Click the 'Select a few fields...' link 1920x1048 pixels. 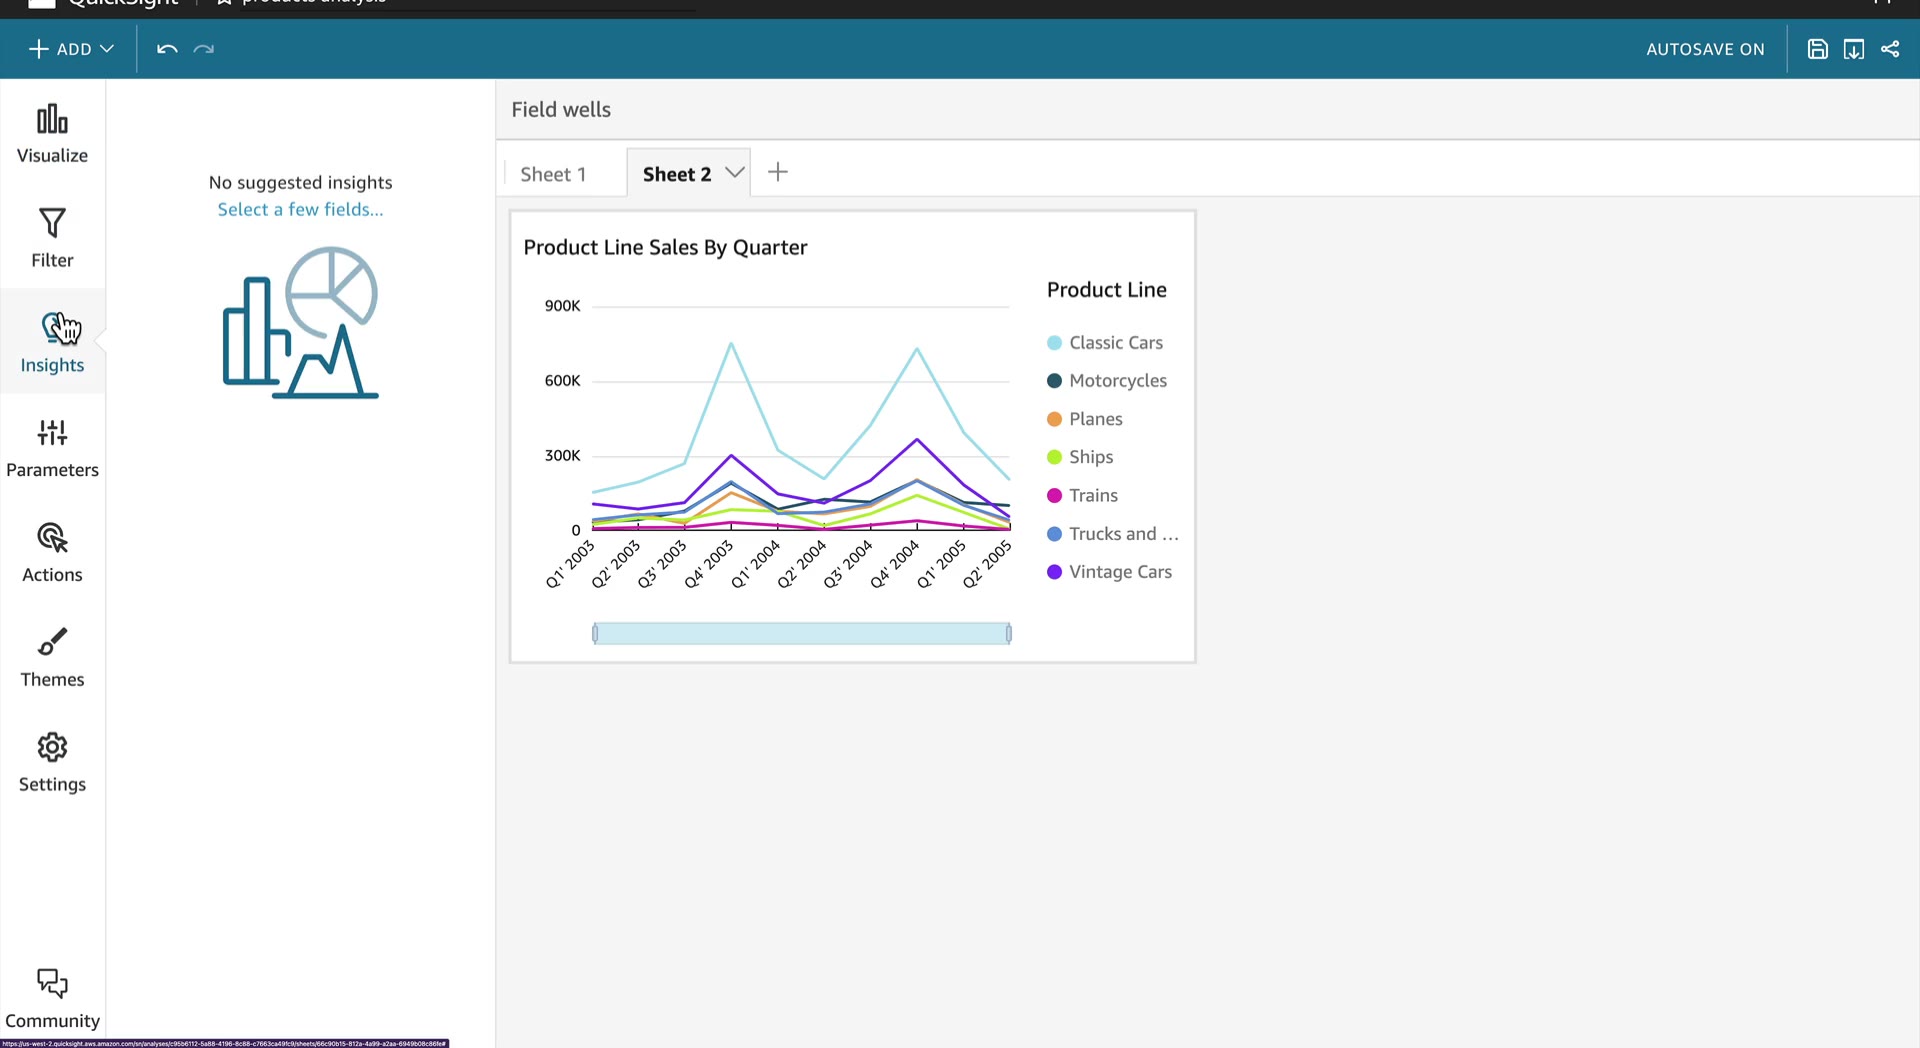point(300,210)
